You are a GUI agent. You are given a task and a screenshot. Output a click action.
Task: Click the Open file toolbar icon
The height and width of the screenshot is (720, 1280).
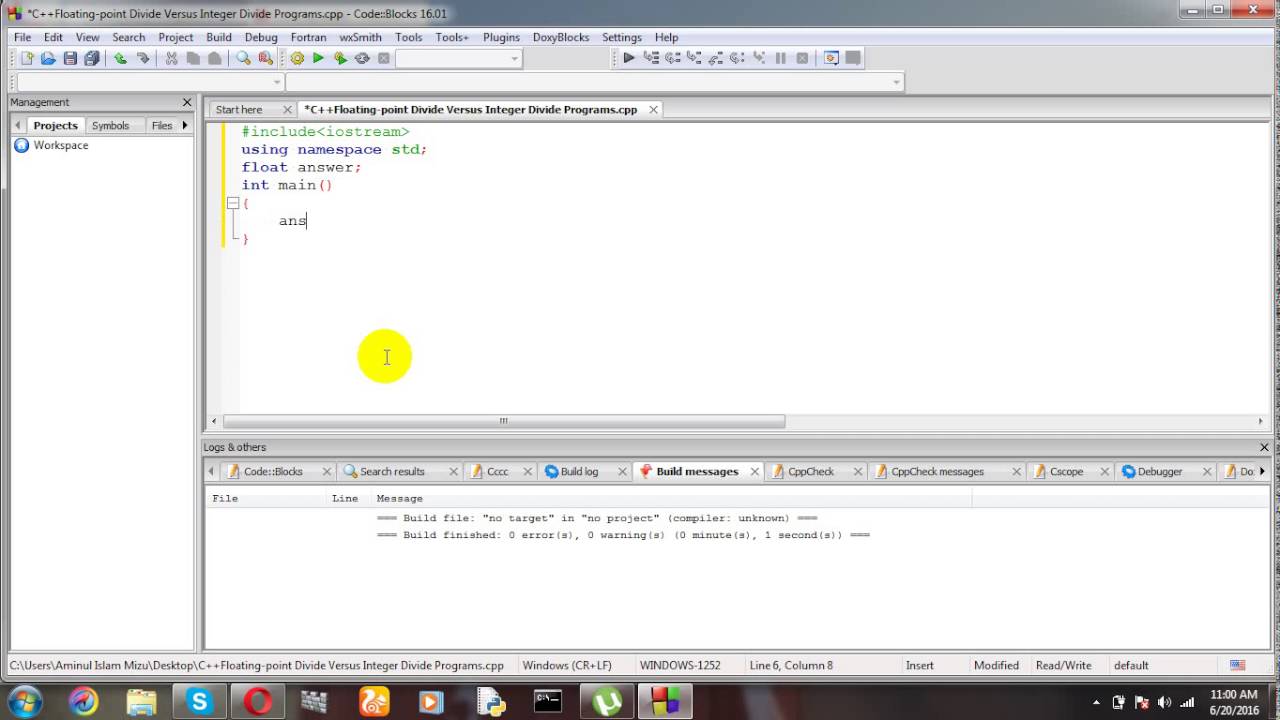click(x=48, y=58)
